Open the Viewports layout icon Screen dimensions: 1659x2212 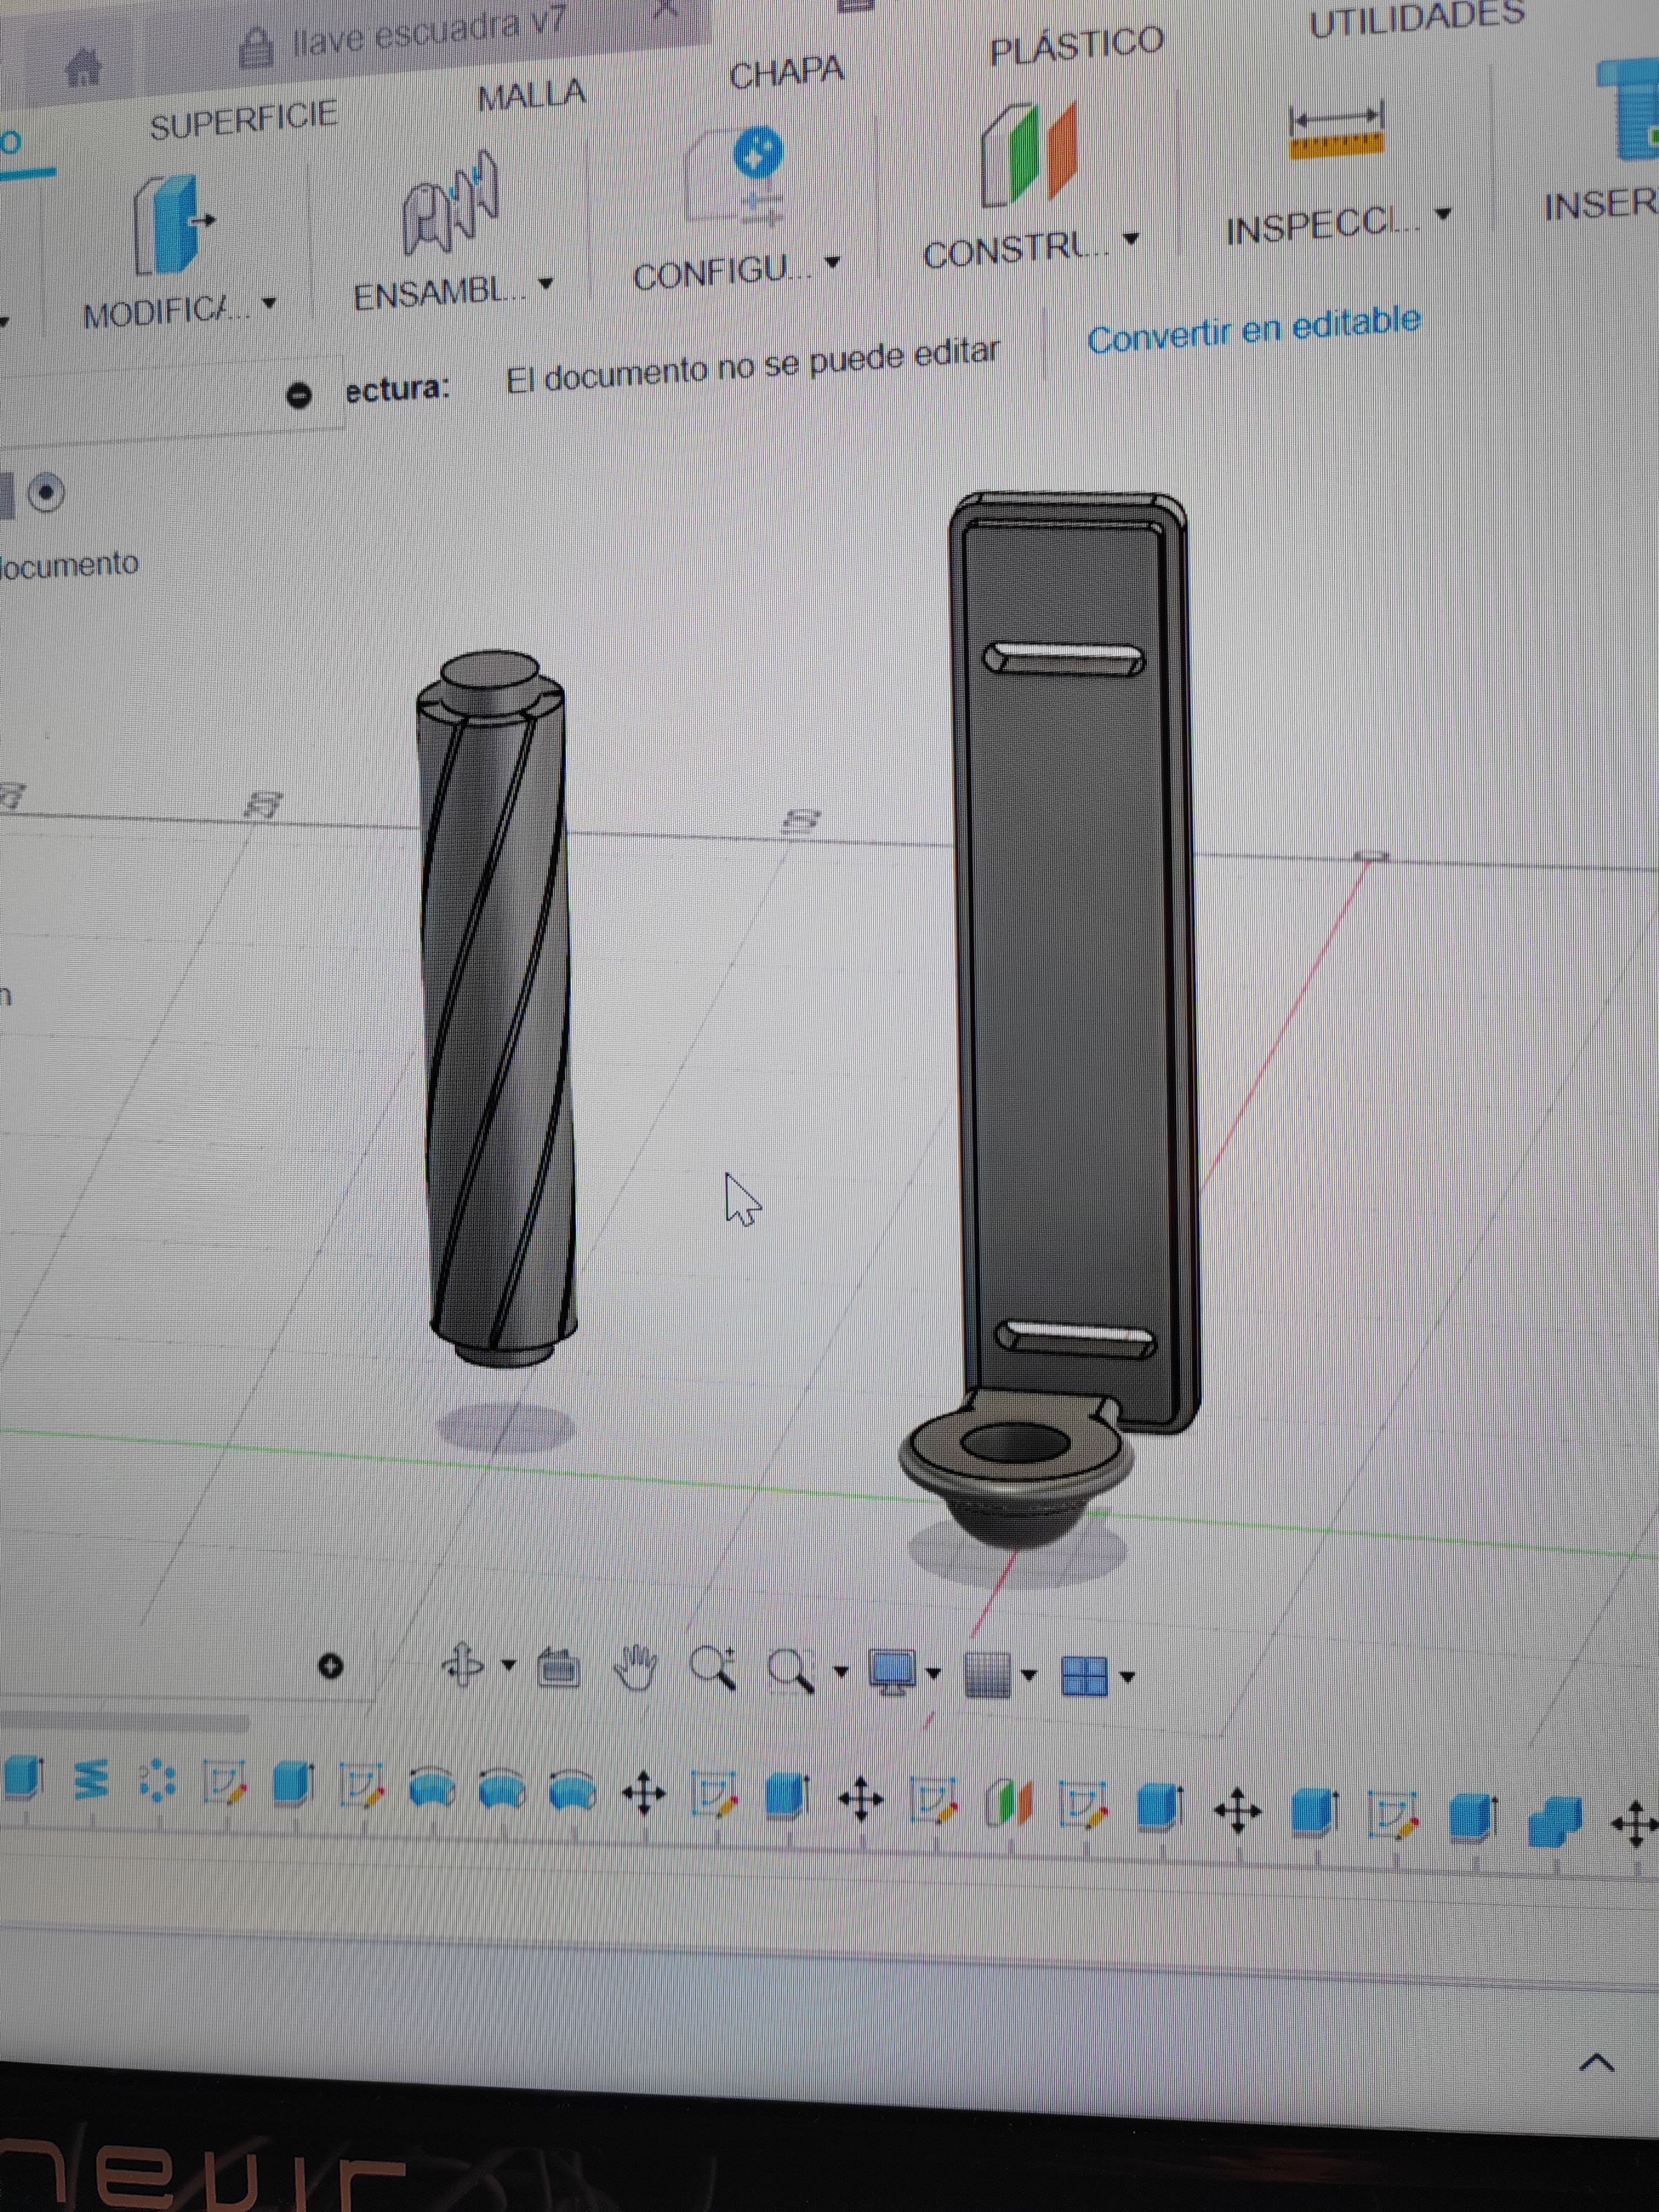tap(1084, 1676)
